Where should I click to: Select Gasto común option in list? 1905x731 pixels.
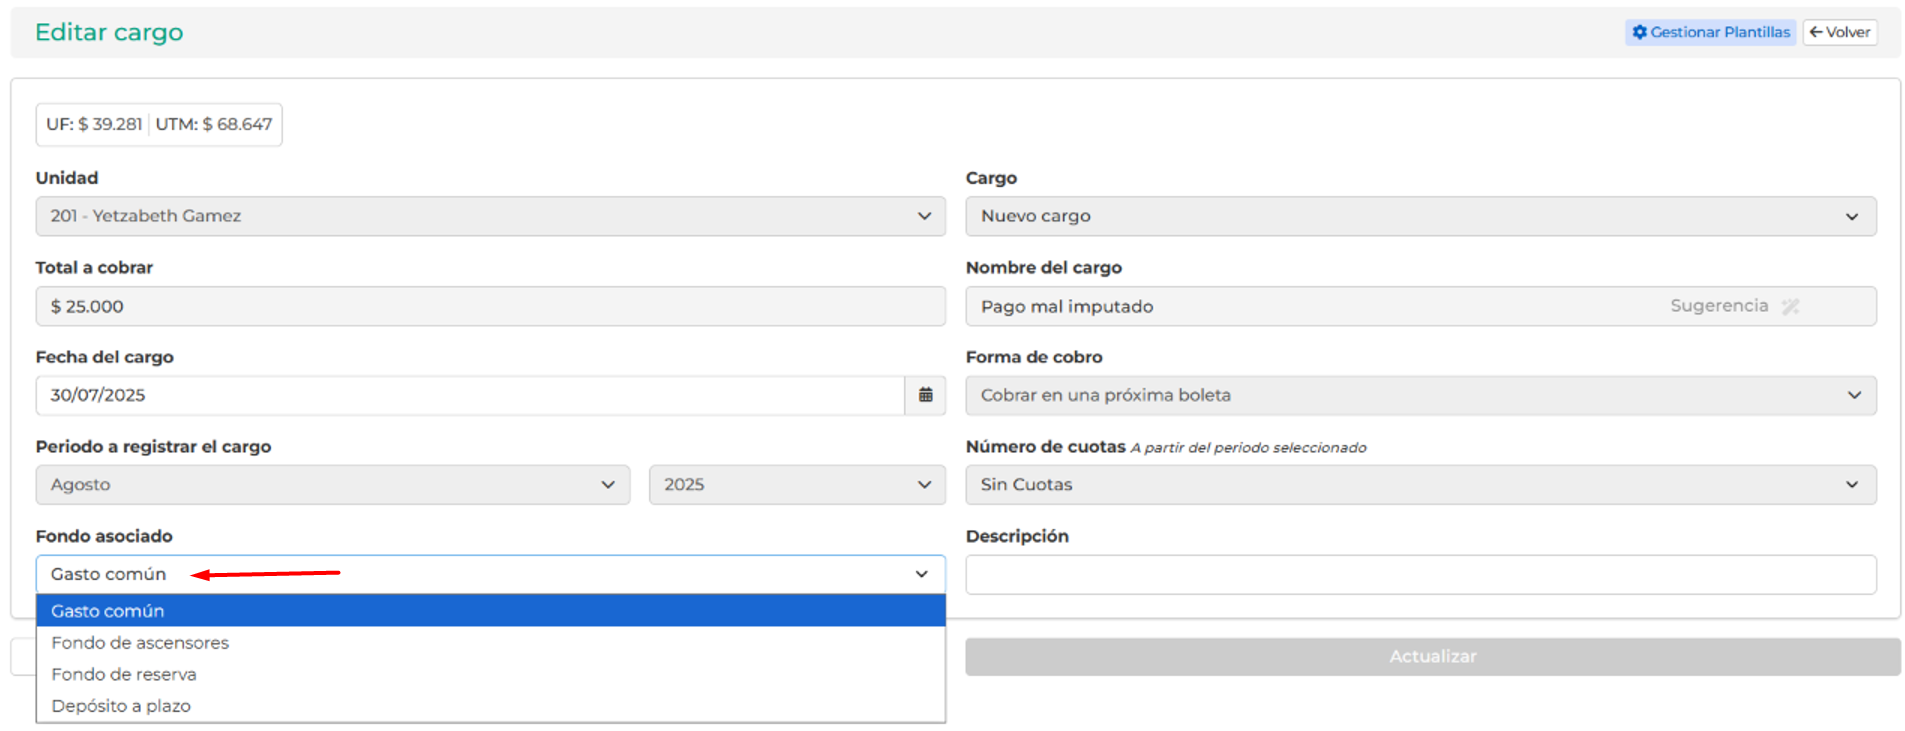[490, 611]
